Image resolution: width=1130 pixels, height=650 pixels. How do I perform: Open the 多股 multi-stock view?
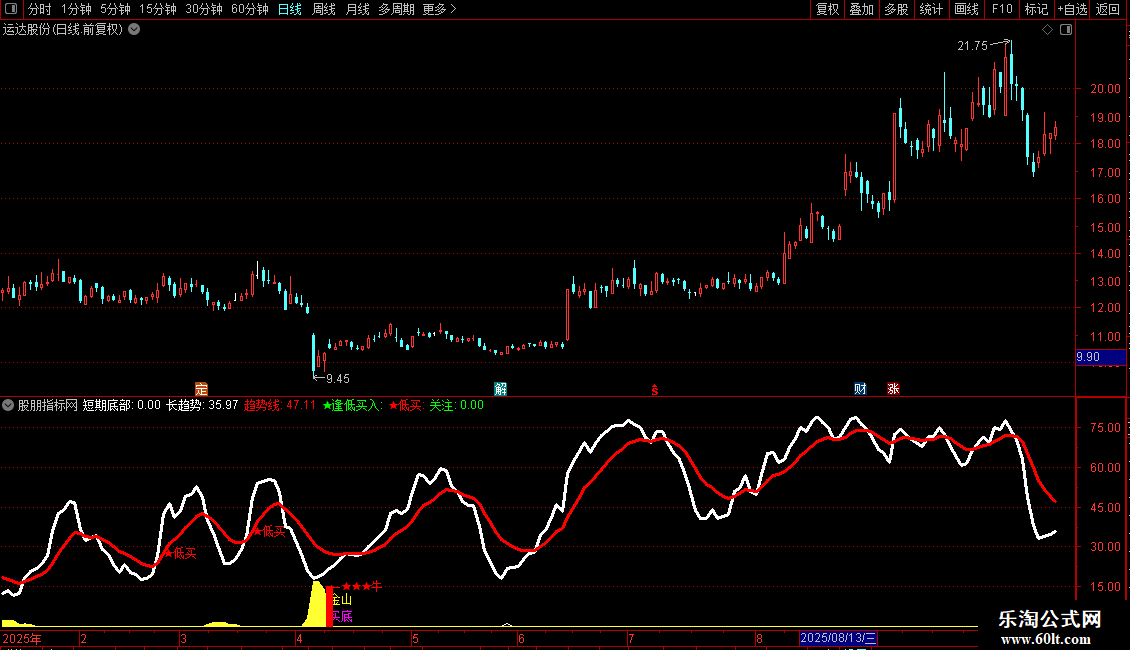897,9
